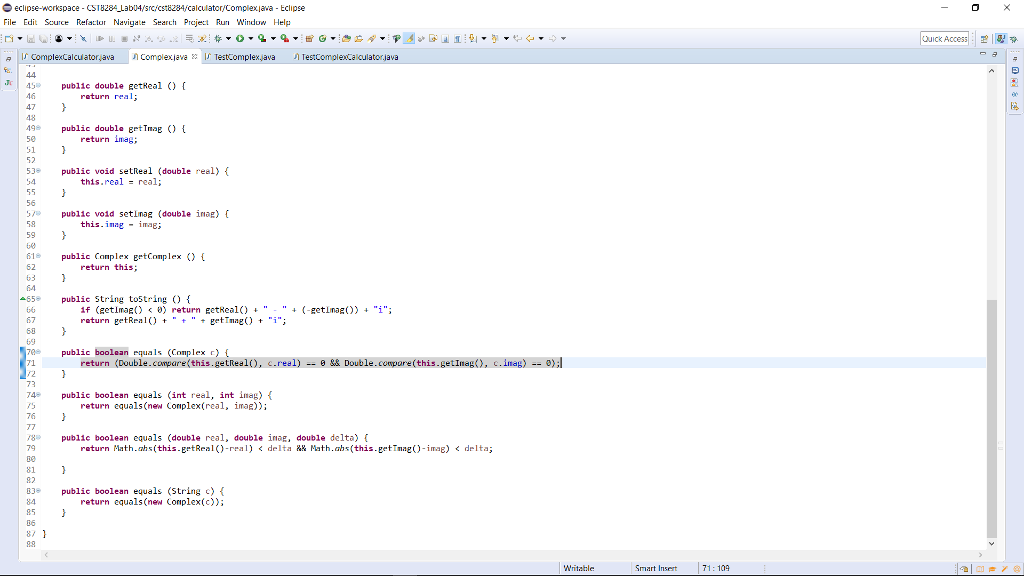The width and height of the screenshot is (1024, 576).
Task: Open the Forward history dropdown arrow
Action: pyautogui.click(x=563, y=39)
